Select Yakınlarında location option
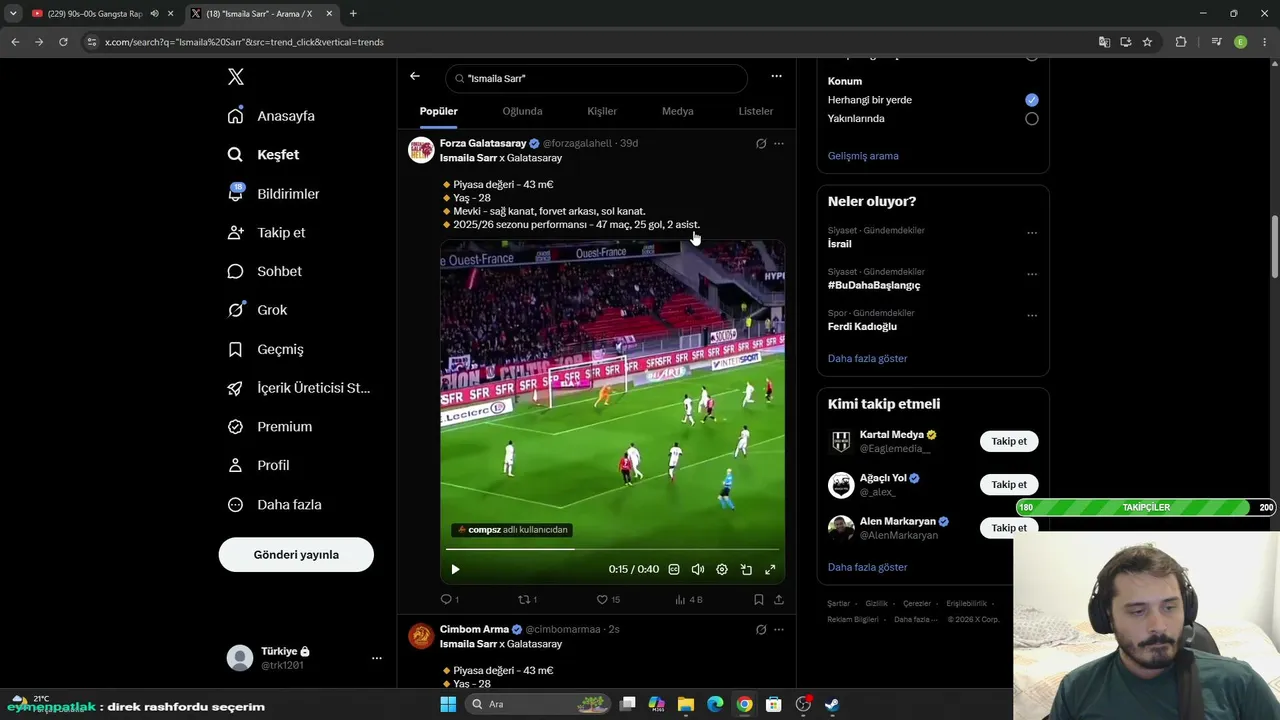 pyautogui.click(x=1032, y=119)
